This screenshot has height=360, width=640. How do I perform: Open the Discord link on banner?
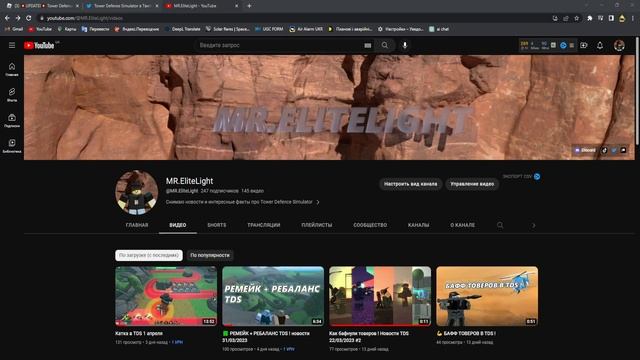(585, 150)
